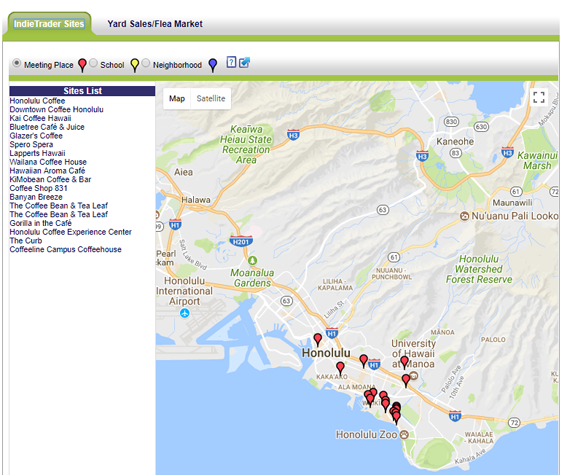Click Nu'uanu Pali Lookout marker icon

(464, 216)
